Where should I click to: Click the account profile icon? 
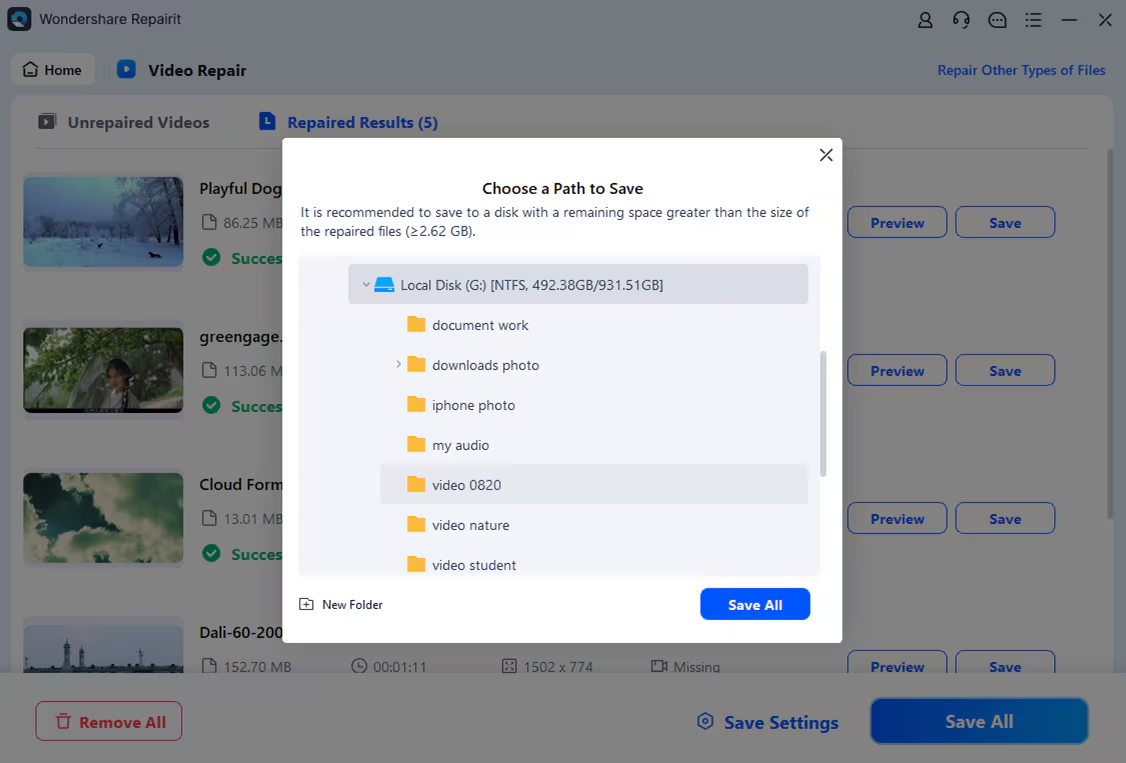point(925,20)
